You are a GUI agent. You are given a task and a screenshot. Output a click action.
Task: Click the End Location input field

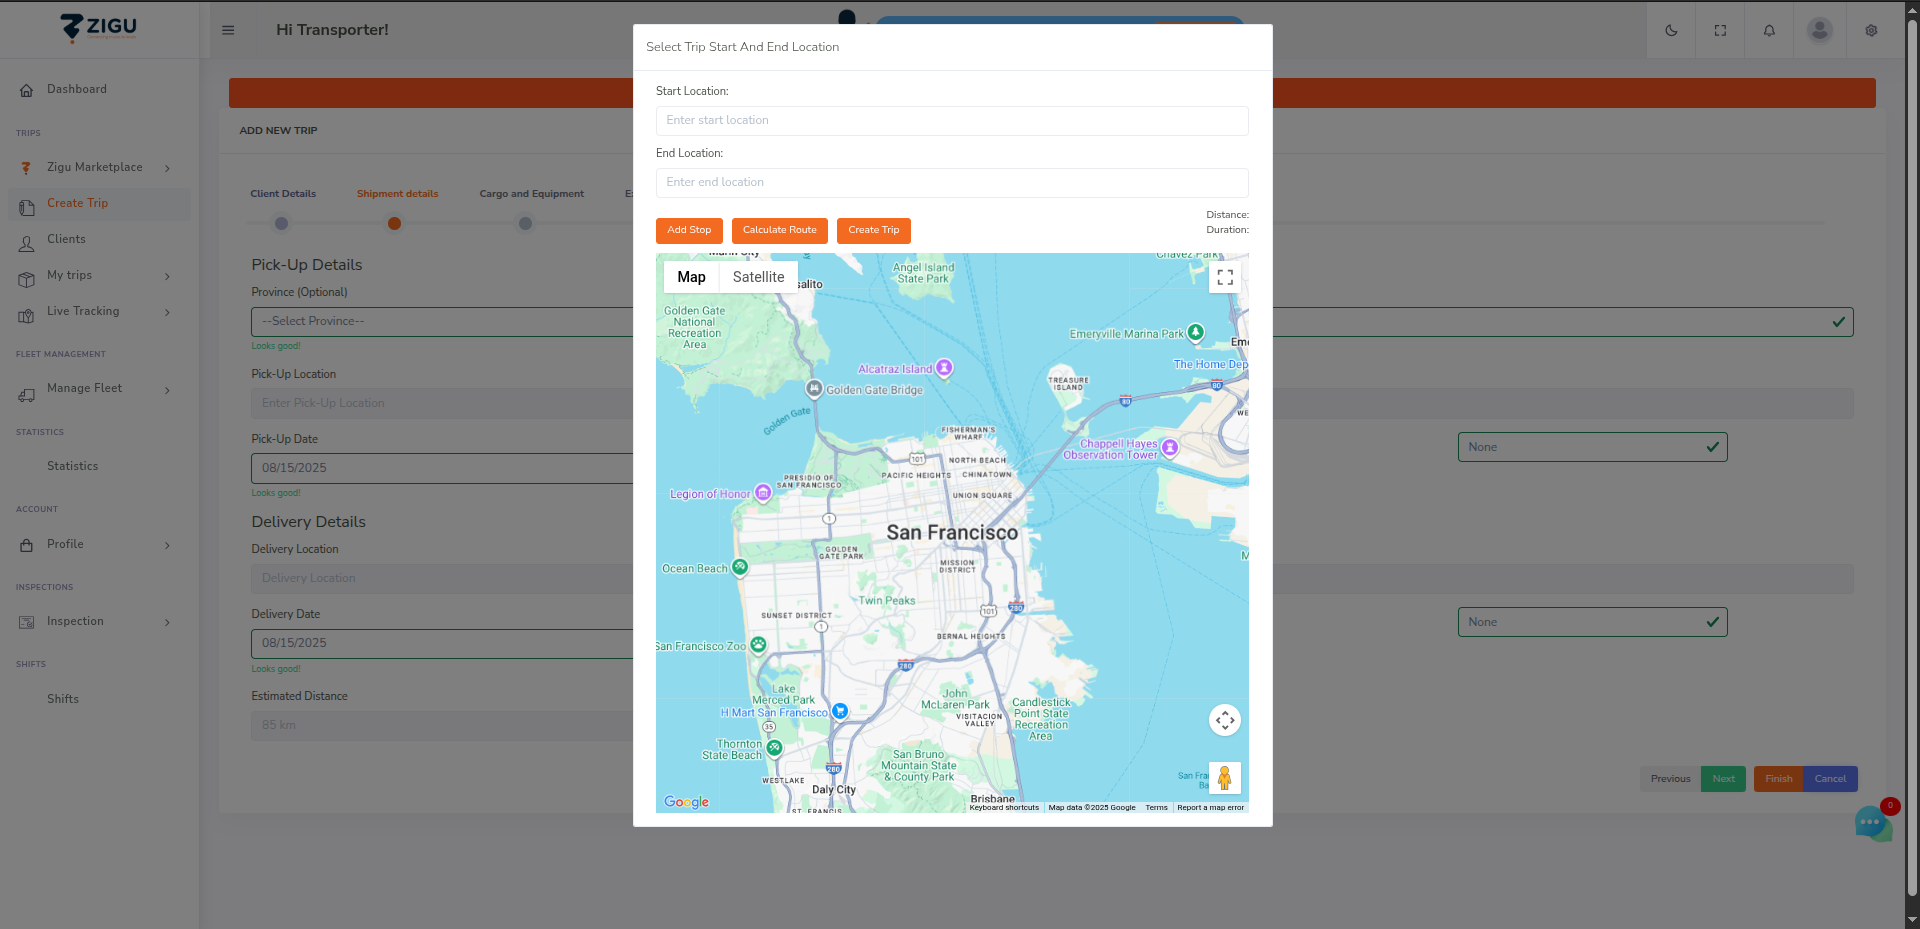tap(952, 183)
